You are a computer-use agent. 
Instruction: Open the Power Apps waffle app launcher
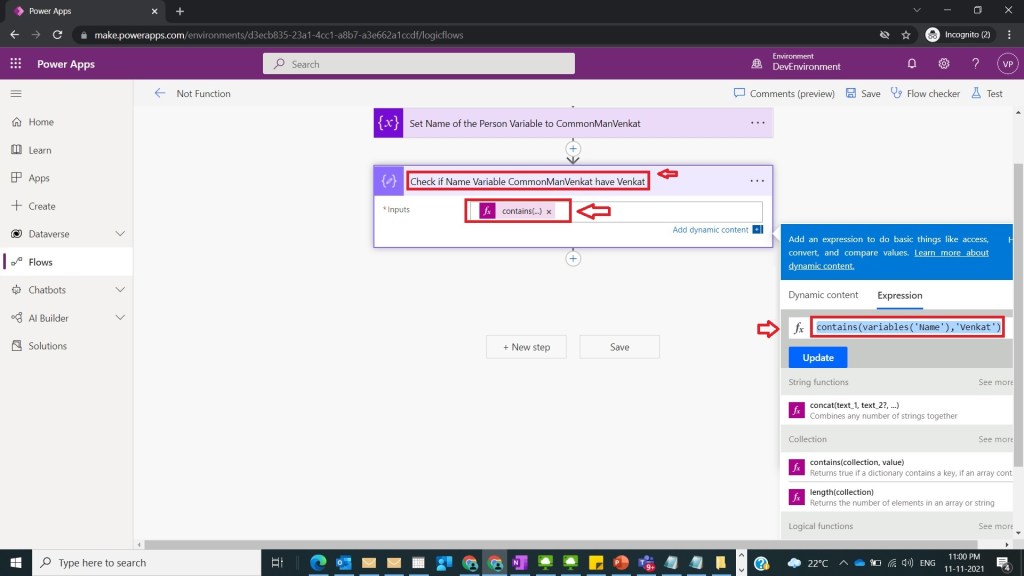click(16, 64)
